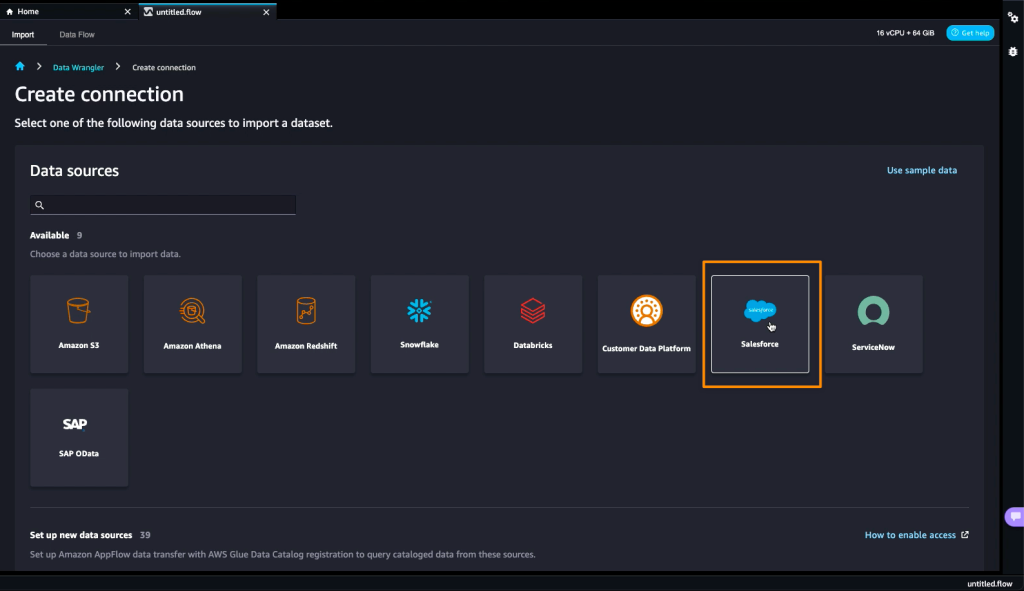Close the untitled.flow tab

coord(266,12)
